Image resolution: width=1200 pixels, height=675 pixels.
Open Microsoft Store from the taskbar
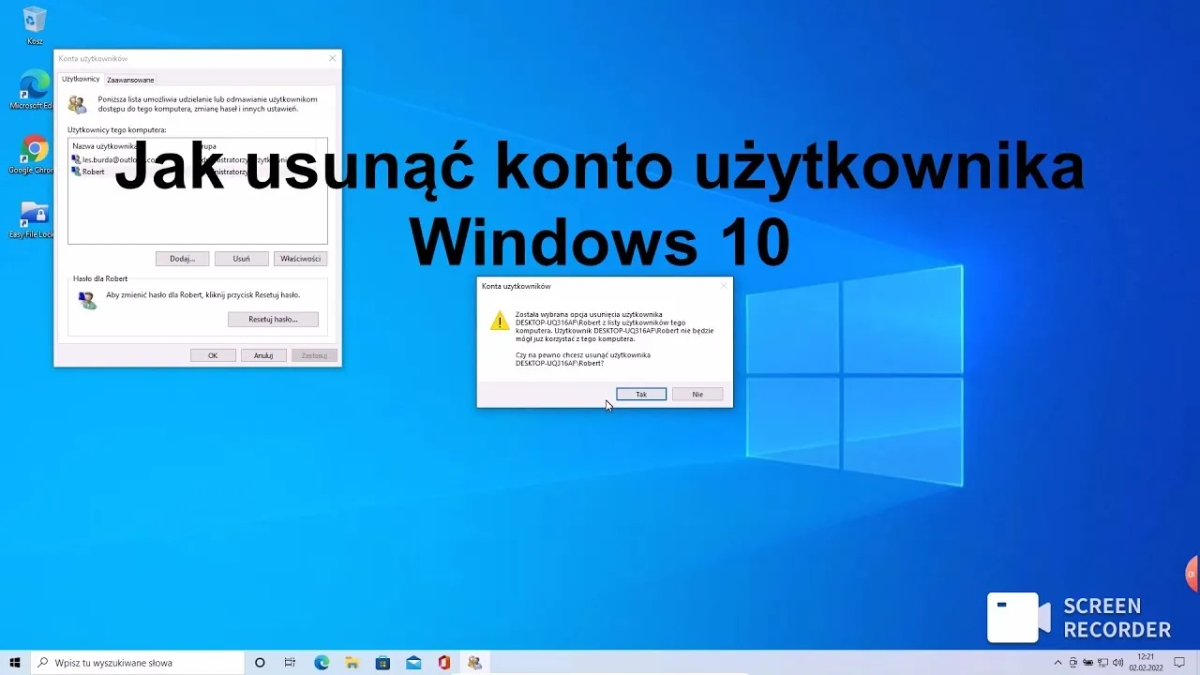(x=383, y=662)
